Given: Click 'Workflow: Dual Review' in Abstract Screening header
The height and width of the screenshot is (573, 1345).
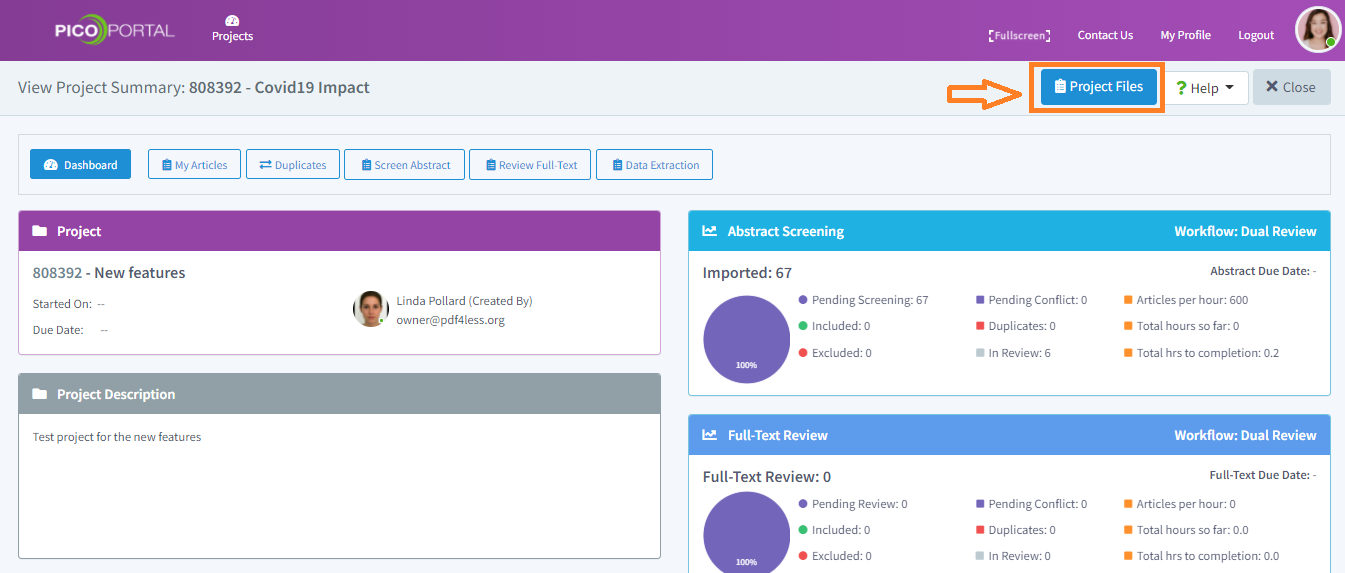Looking at the screenshot, I should pos(1245,231).
